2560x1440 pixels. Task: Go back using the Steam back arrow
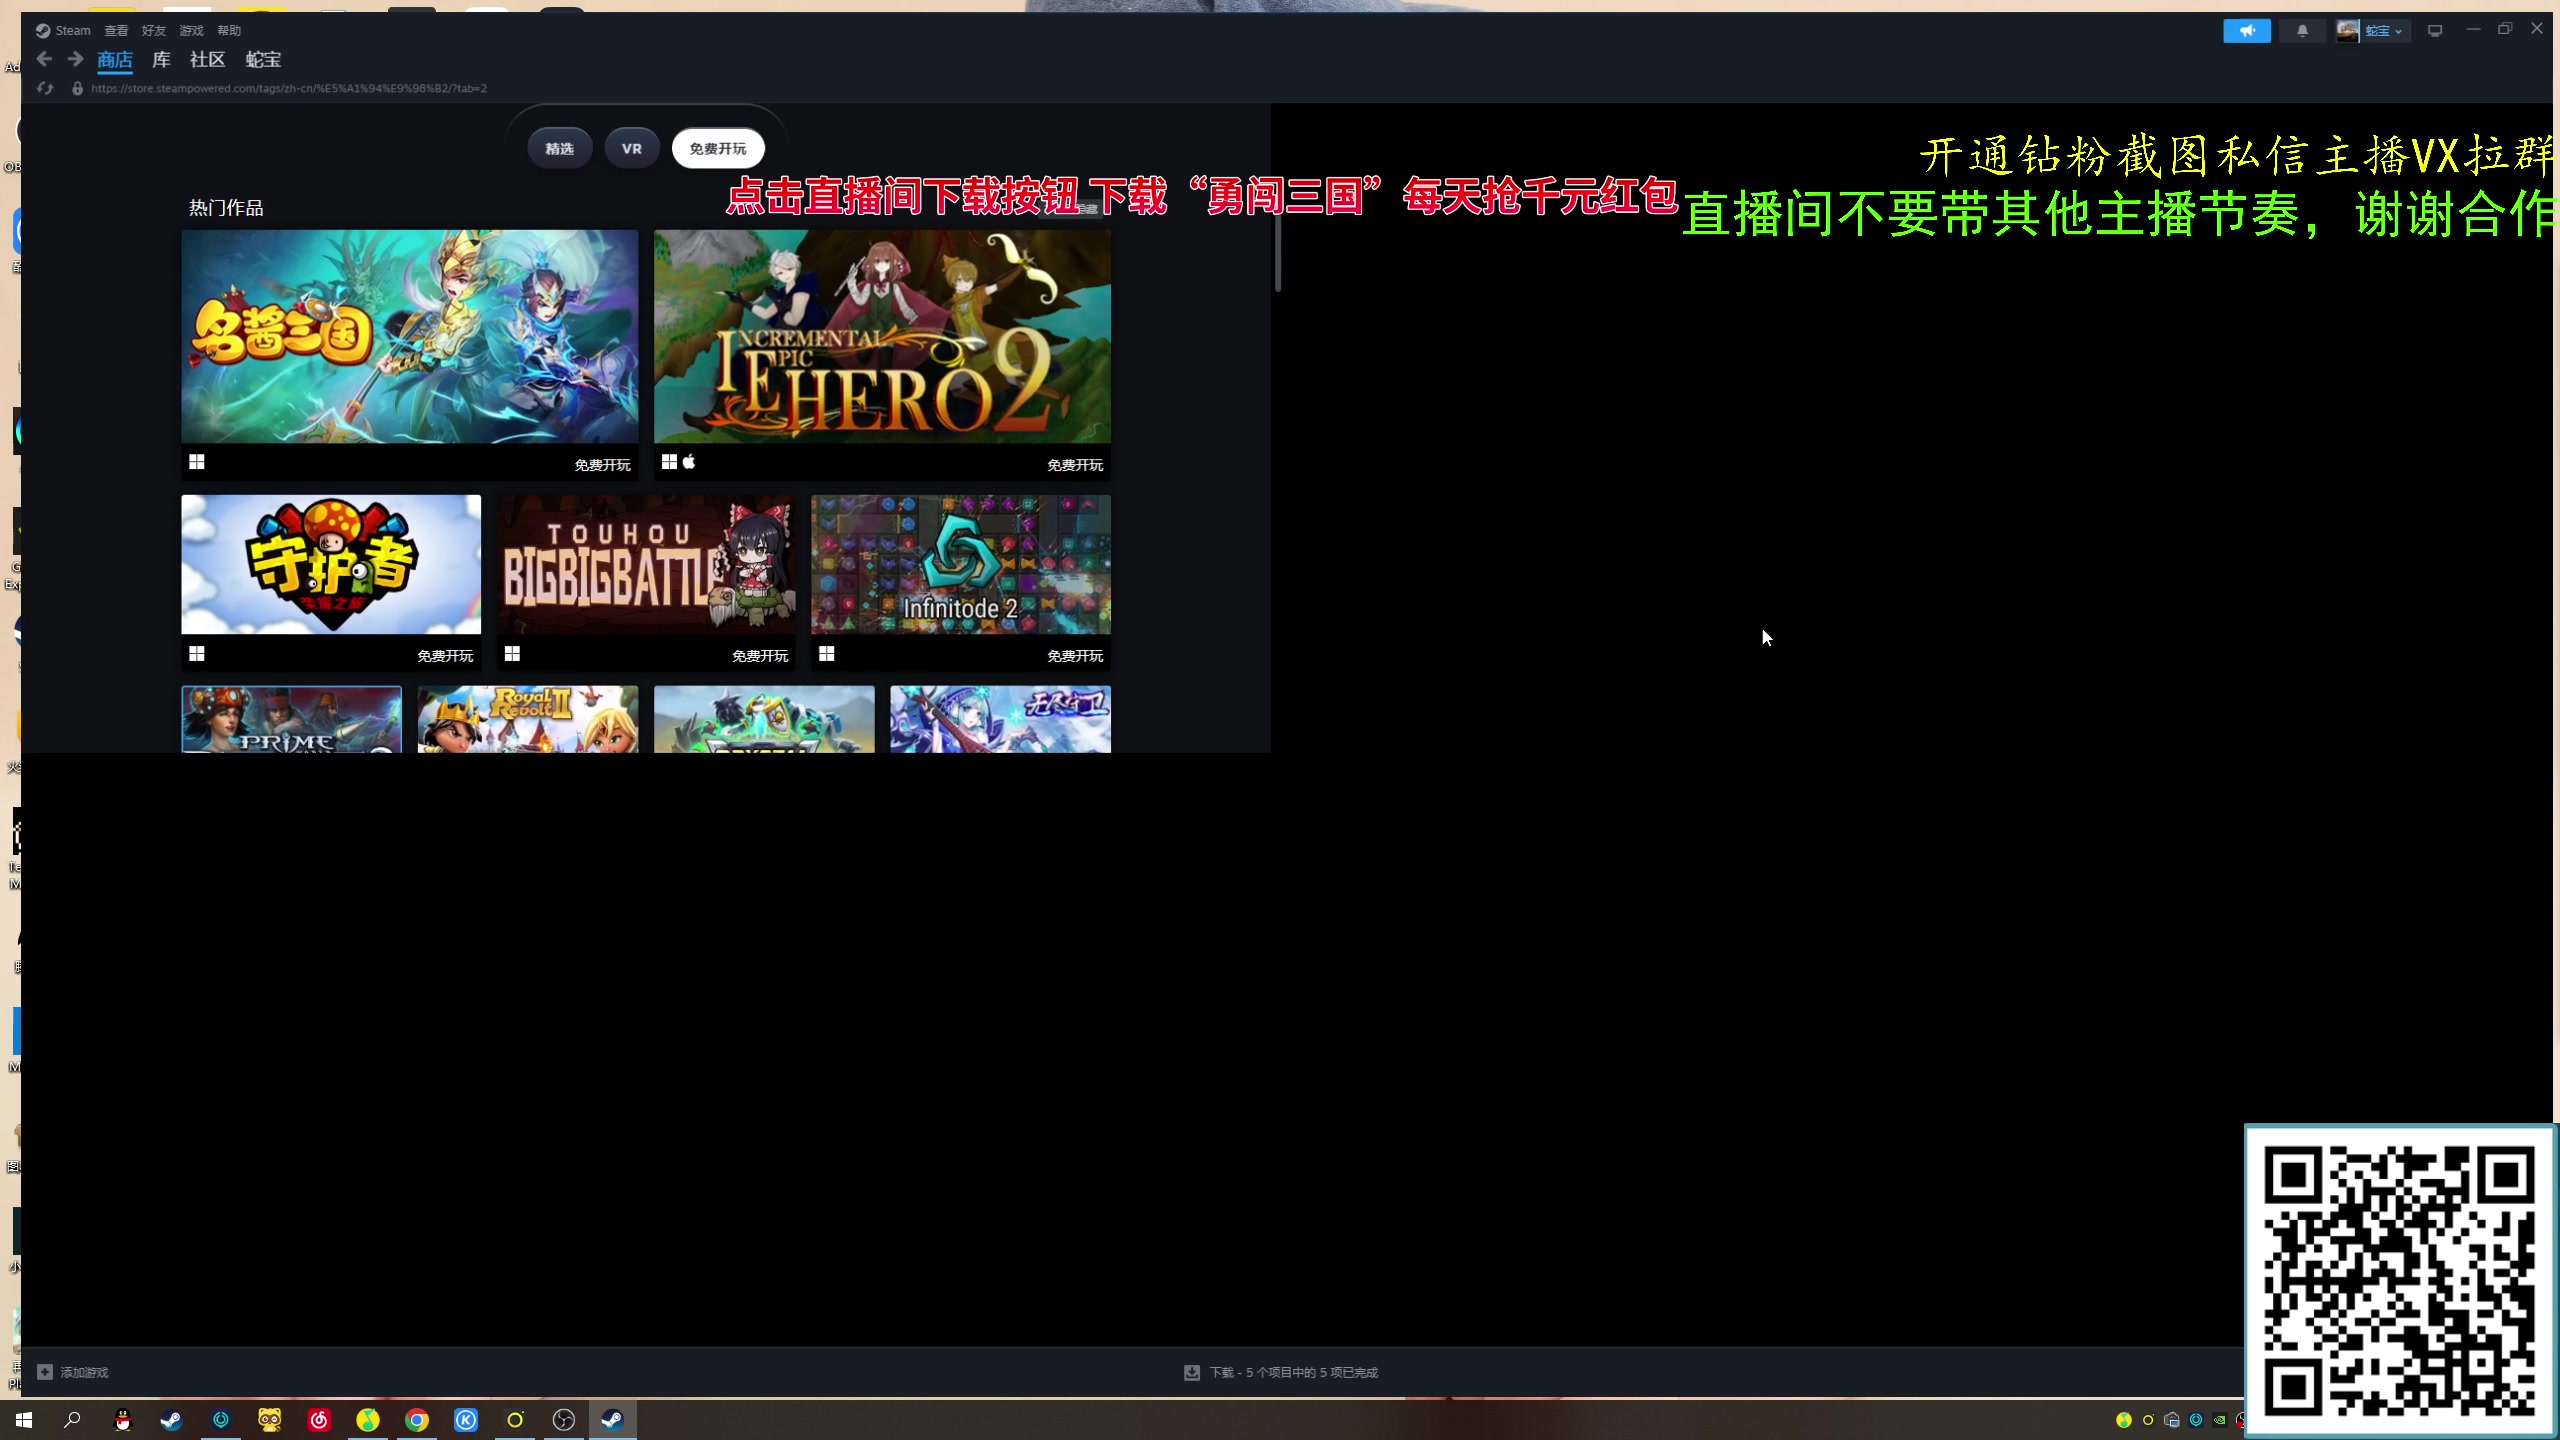point(44,60)
